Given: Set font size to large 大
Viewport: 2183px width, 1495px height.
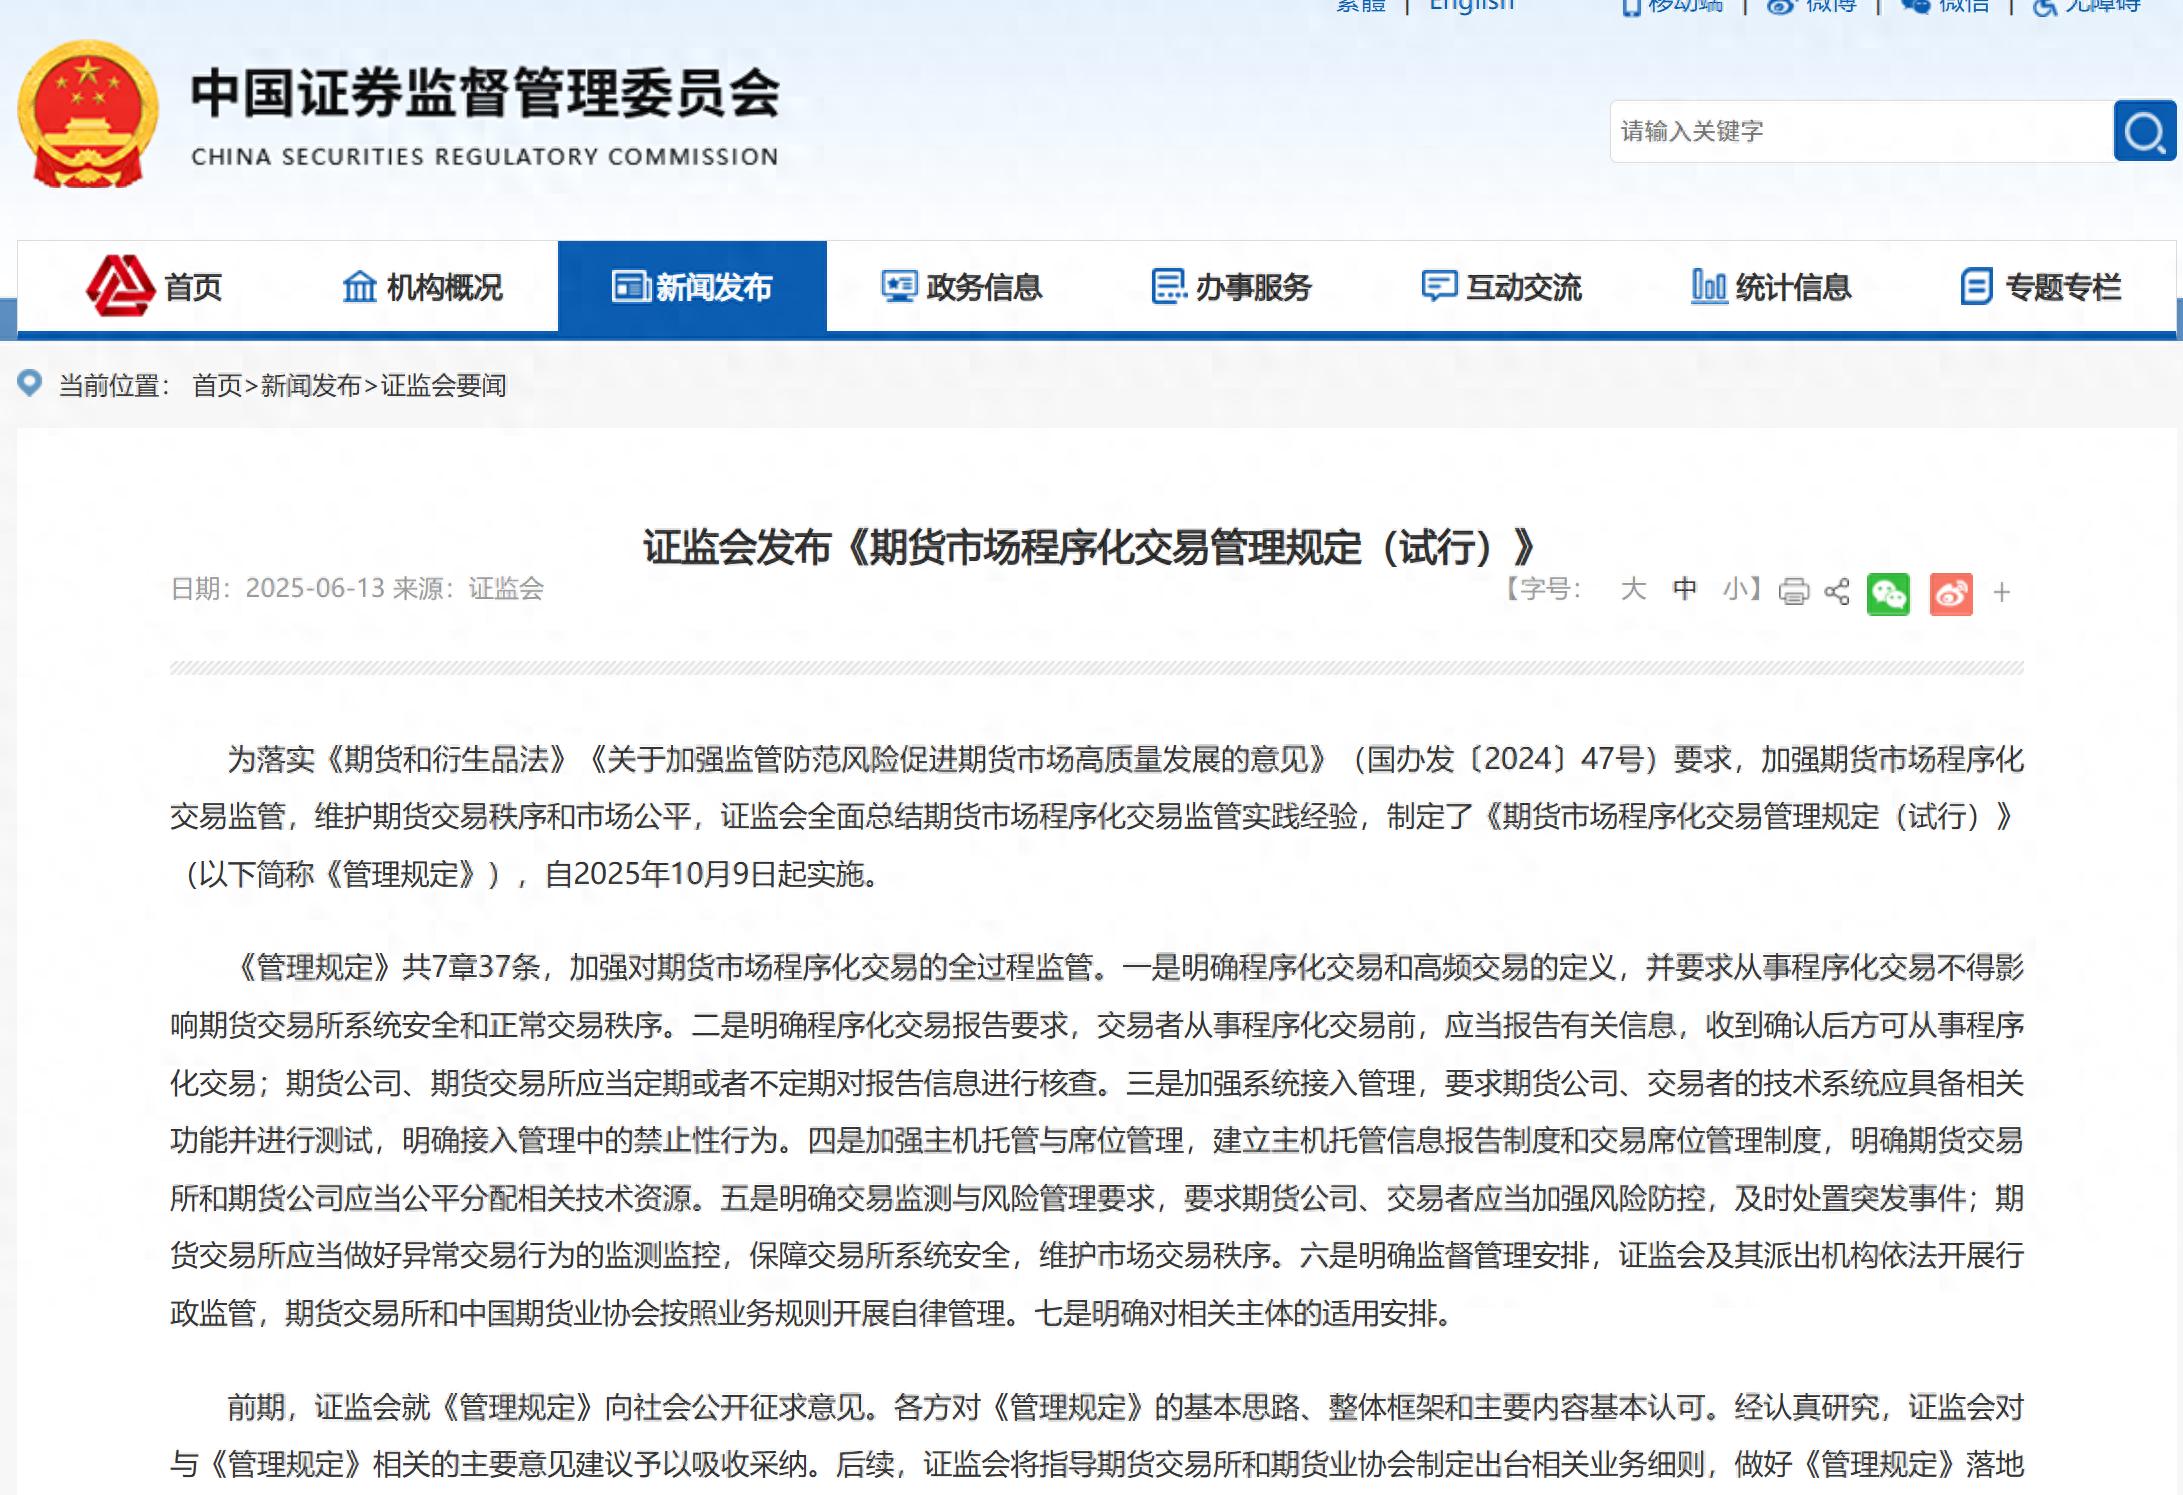Looking at the screenshot, I should pos(1632,589).
